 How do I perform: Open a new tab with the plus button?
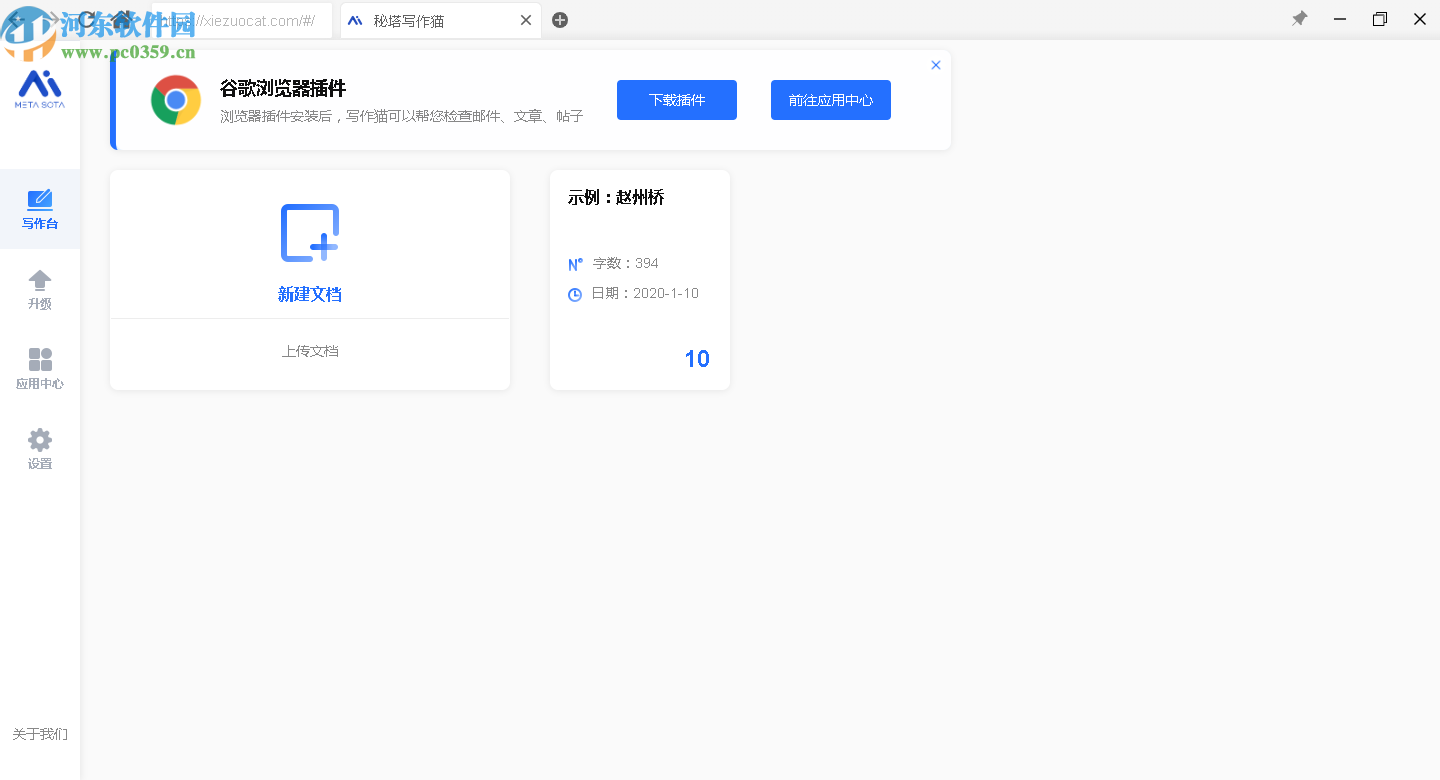coord(560,19)
